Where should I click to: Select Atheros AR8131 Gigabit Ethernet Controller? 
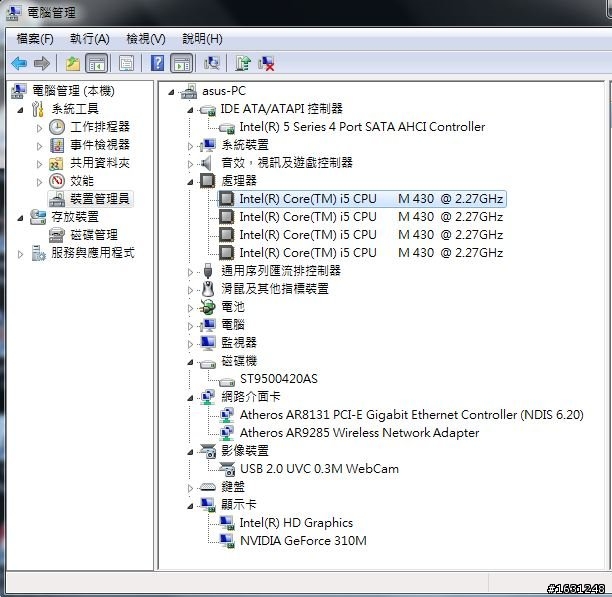[x=411, y=414]
